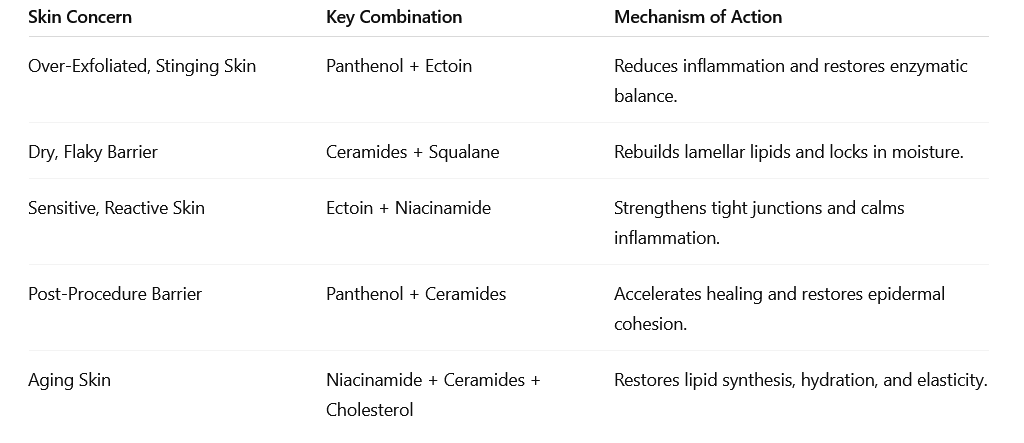Select the Dry, Flaky Barrier cell

click(93, 152)
